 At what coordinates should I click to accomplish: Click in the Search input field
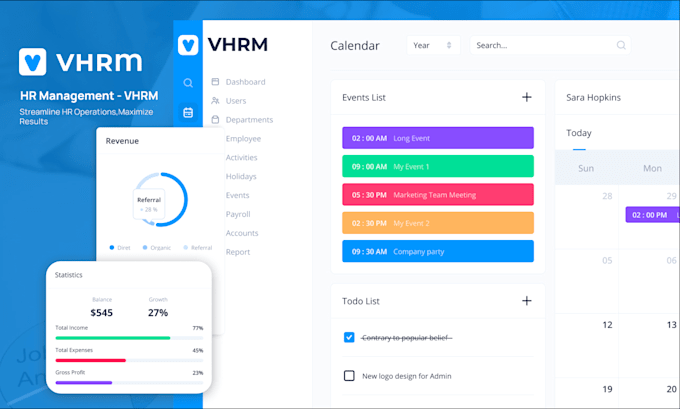[550, 45]
